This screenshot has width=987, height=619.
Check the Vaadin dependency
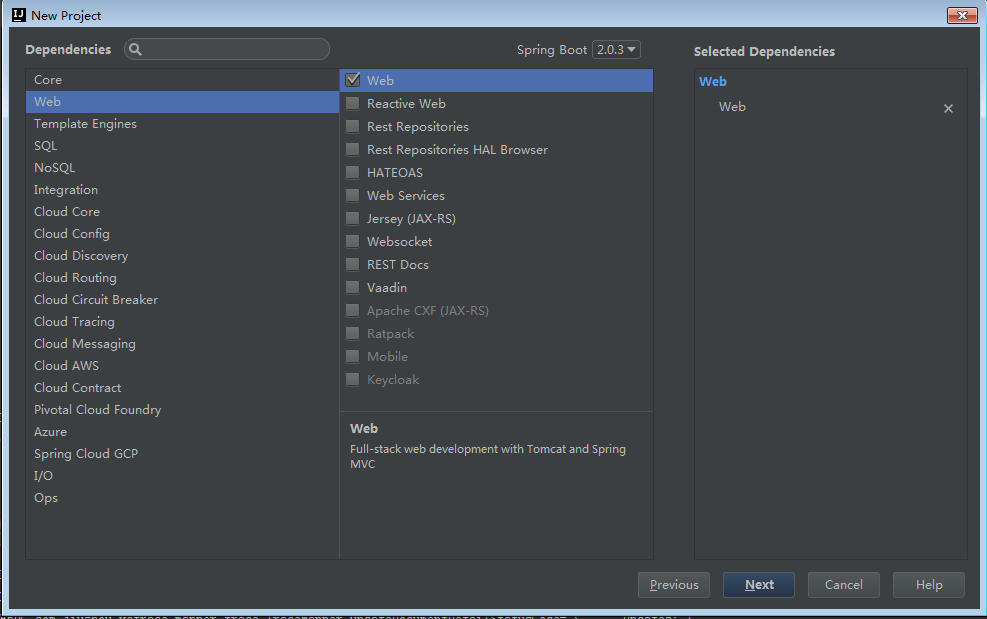click(353, 287)
